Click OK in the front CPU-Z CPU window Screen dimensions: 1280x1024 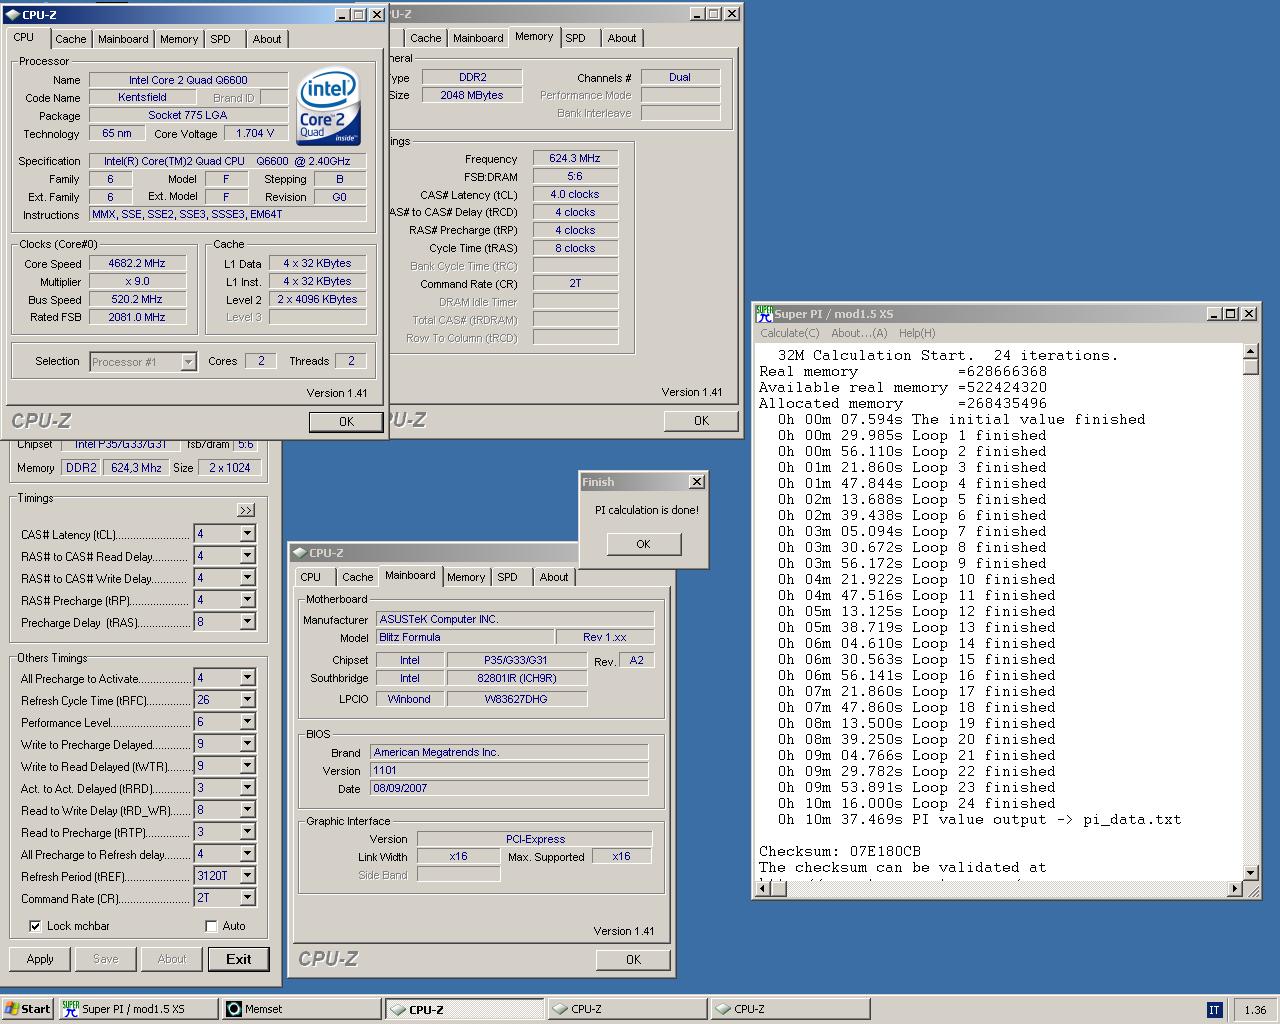click(346, 421)
